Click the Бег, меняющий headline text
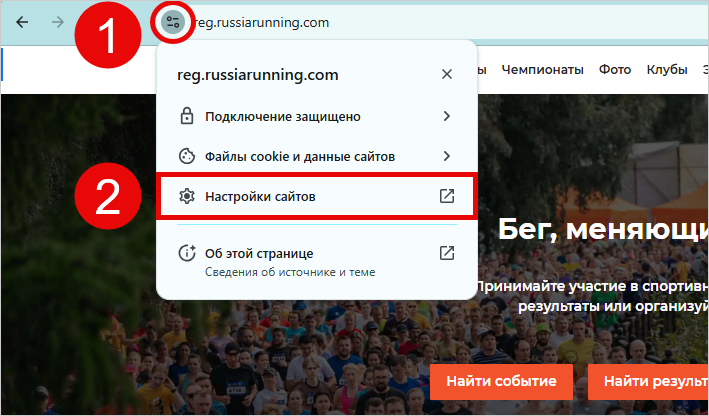Screen dimensions: 709x416 (x=603, y=230)
